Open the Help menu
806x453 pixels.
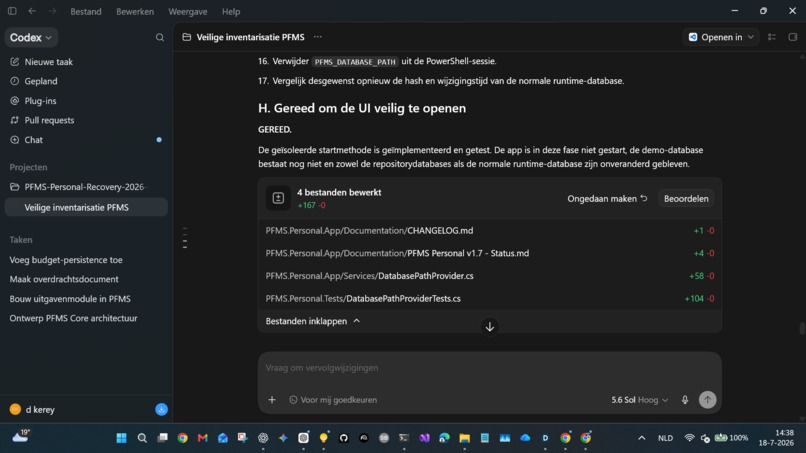tap(231, 11)
